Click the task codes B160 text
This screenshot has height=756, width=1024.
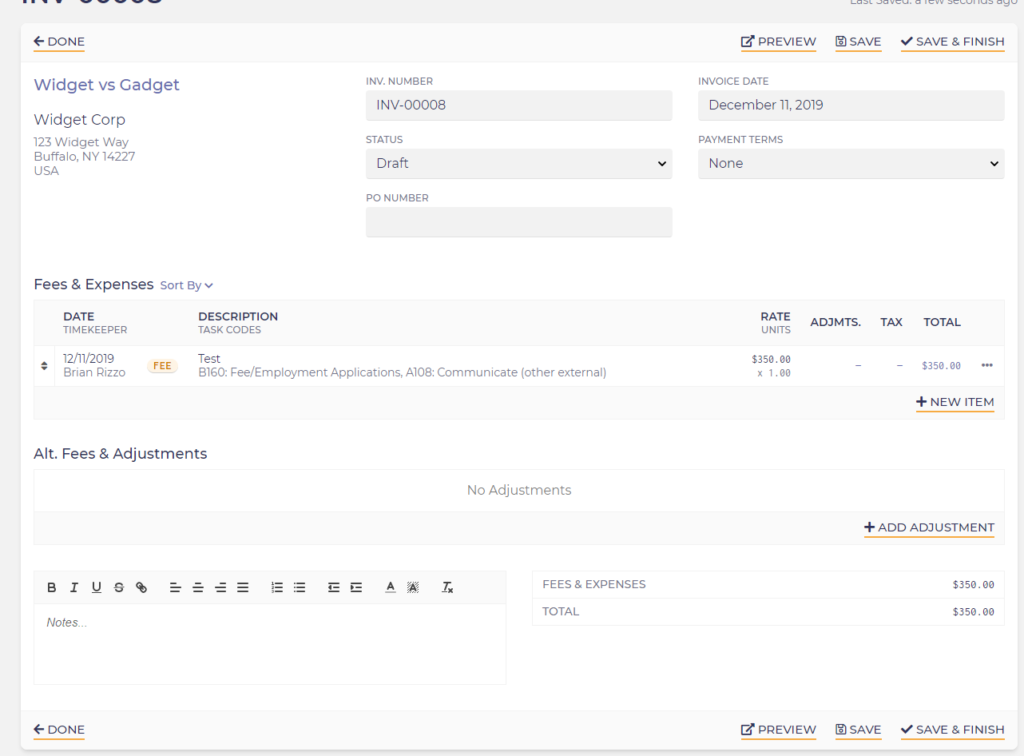tap(402, 372)
